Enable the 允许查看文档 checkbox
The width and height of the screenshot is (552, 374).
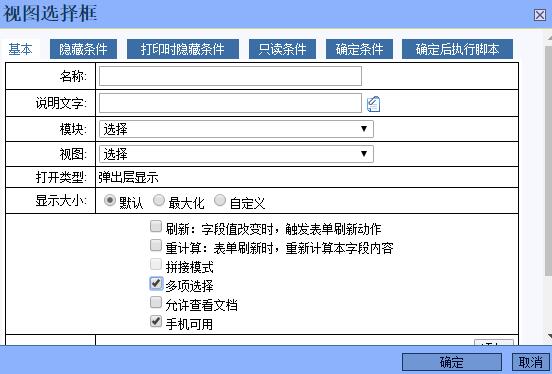tap(156, 303)
